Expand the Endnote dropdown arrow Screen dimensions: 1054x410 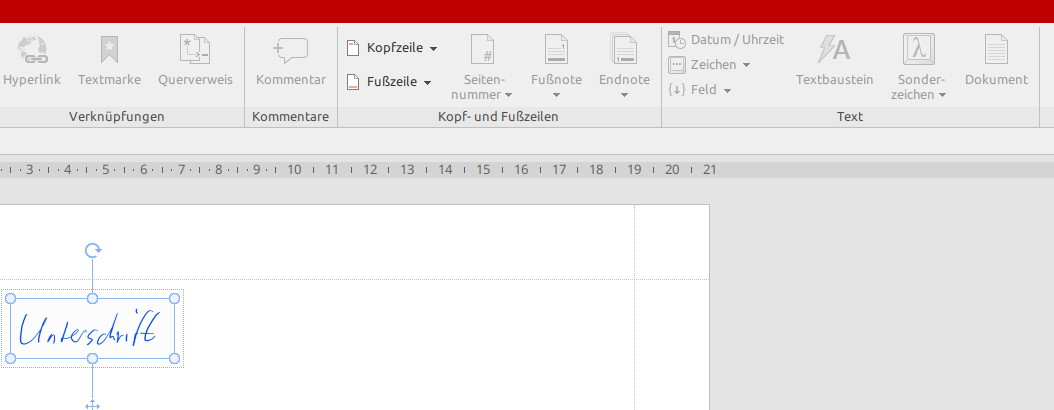[x=624, y=95]
